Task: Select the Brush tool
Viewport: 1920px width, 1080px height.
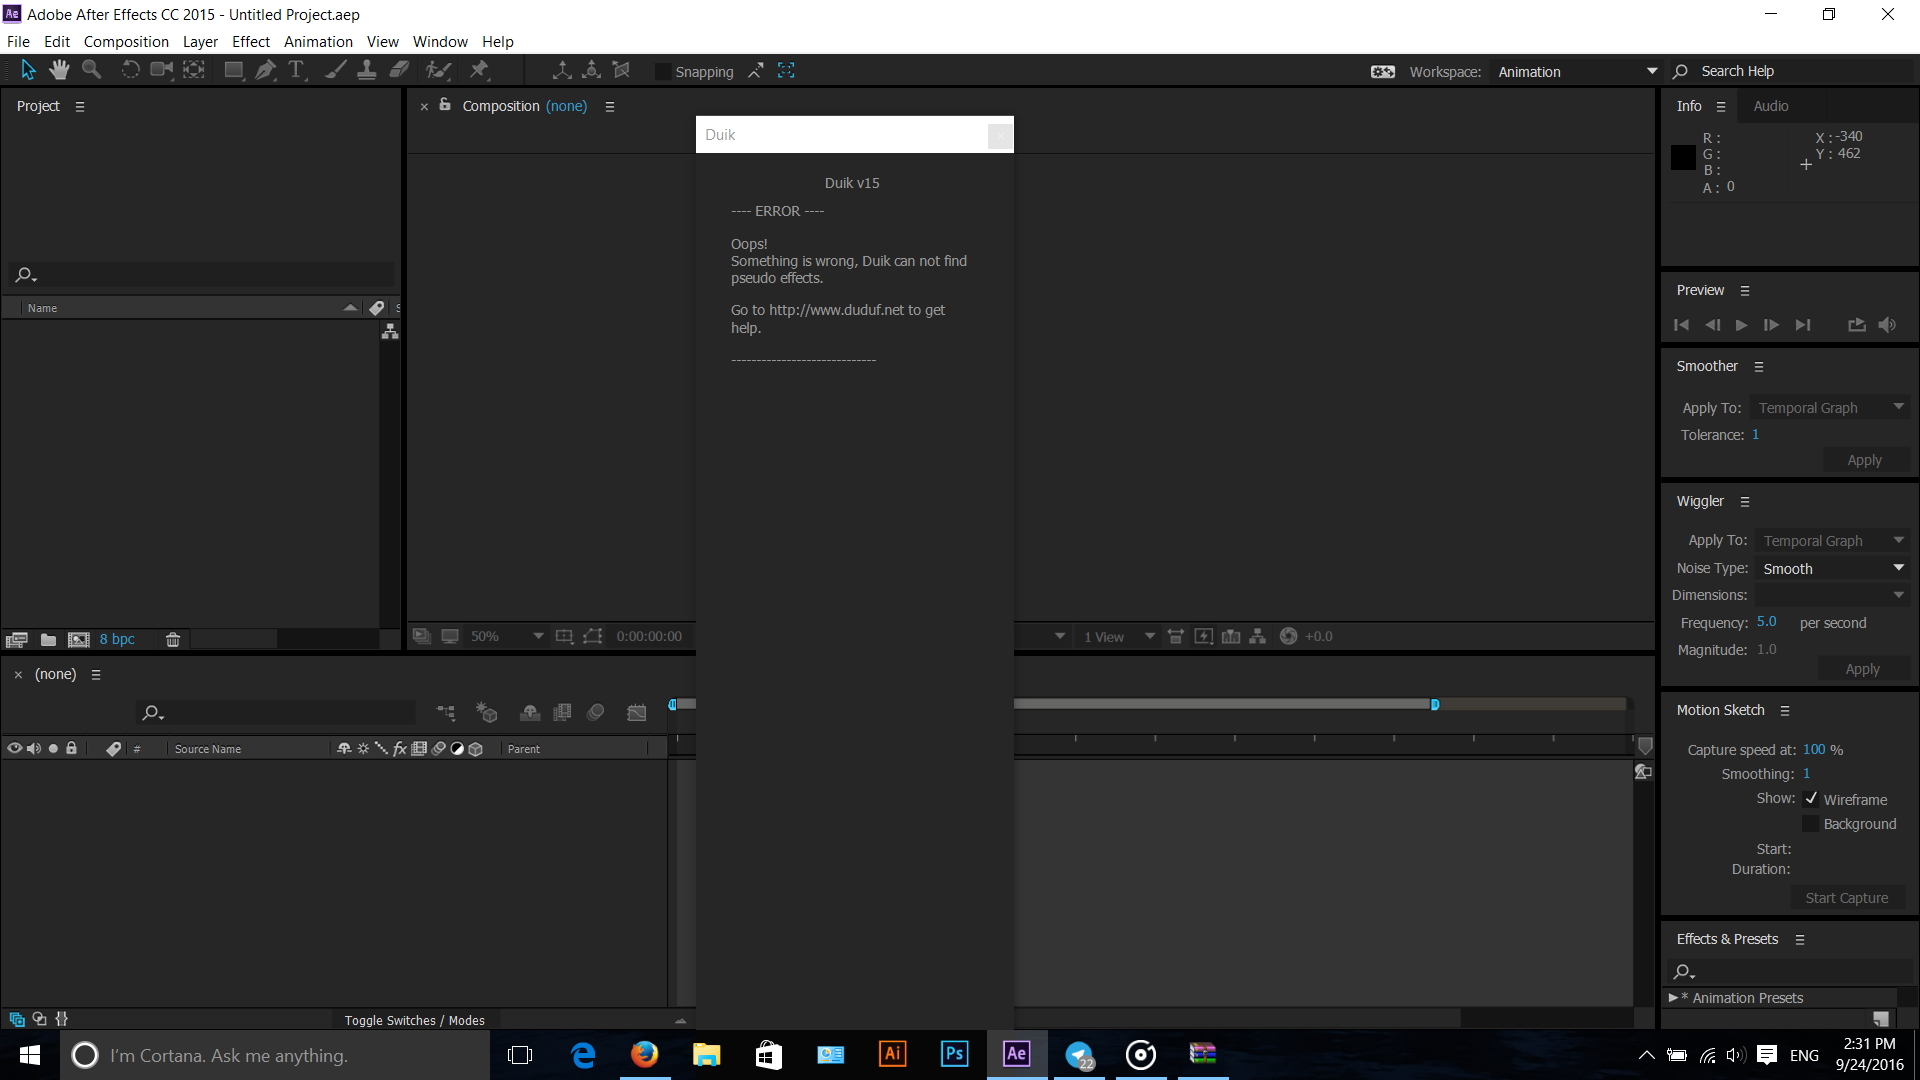Action: 336,70
